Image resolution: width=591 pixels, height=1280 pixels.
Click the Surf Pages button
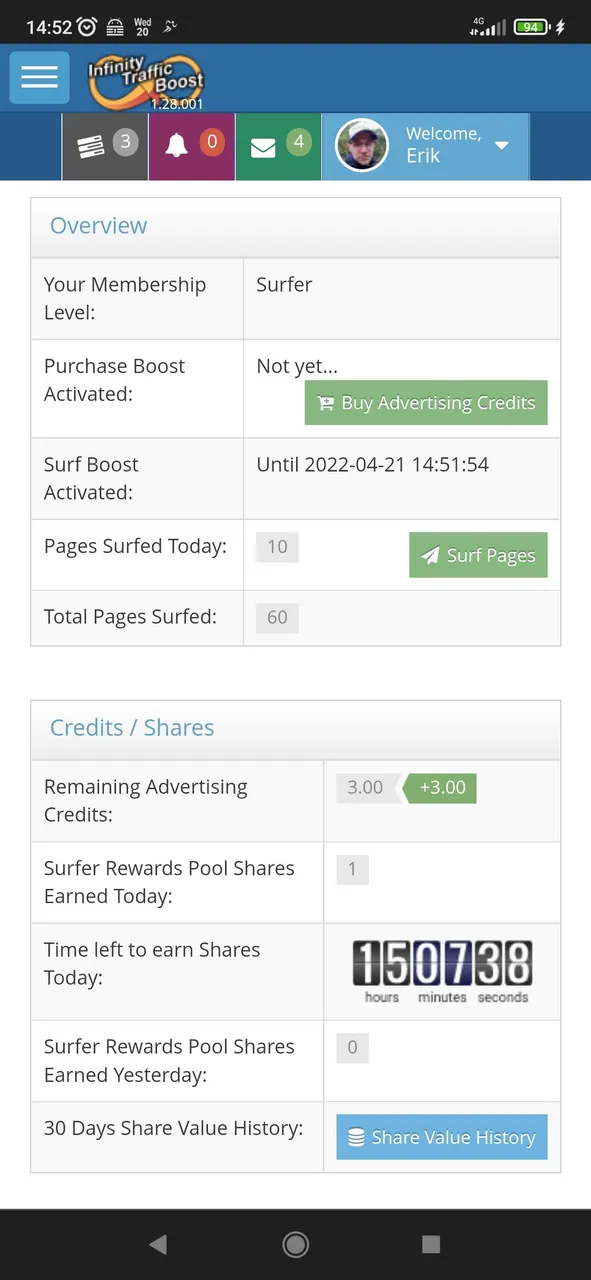point(478,555)
